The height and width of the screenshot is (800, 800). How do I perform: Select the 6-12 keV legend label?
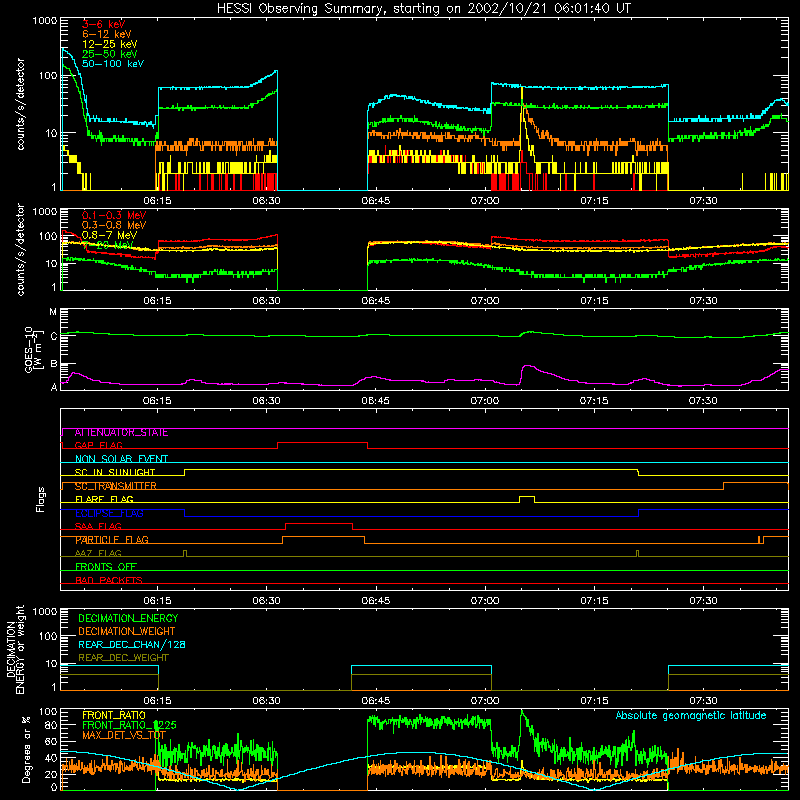(107, 34)
